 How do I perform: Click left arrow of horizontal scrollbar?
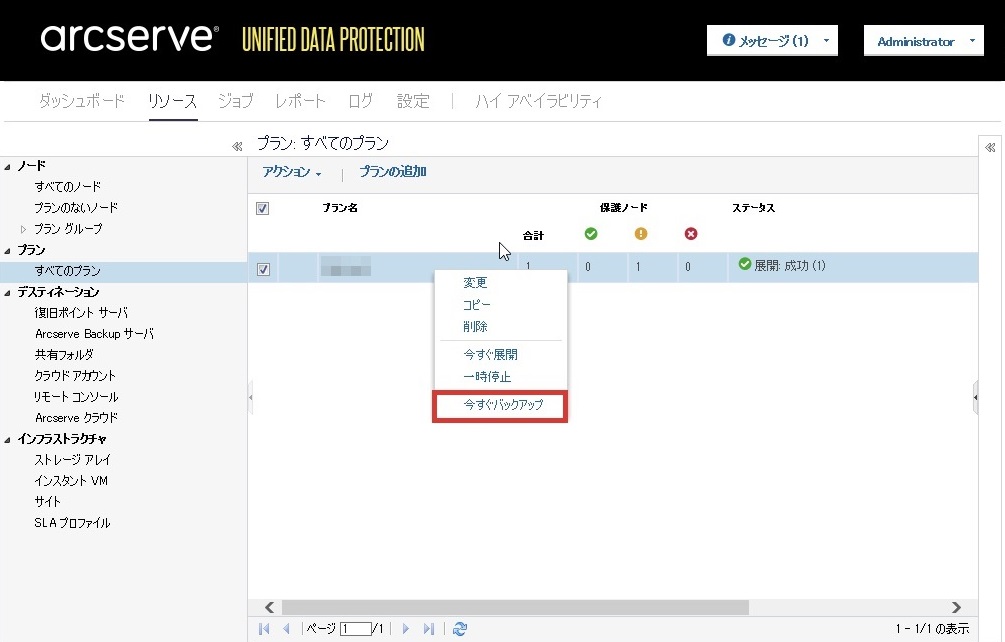pos(269,607)
